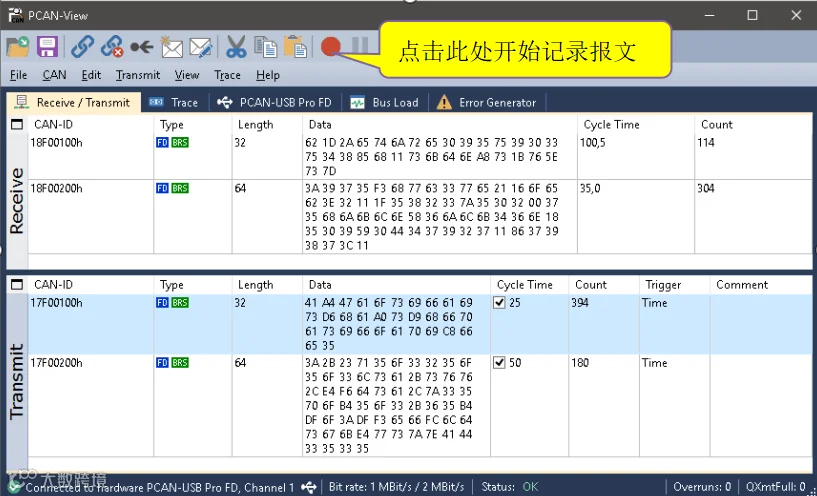This screenshot has width=817, height=496.
Task: Open the Help menu
Action: click(268, 75)
